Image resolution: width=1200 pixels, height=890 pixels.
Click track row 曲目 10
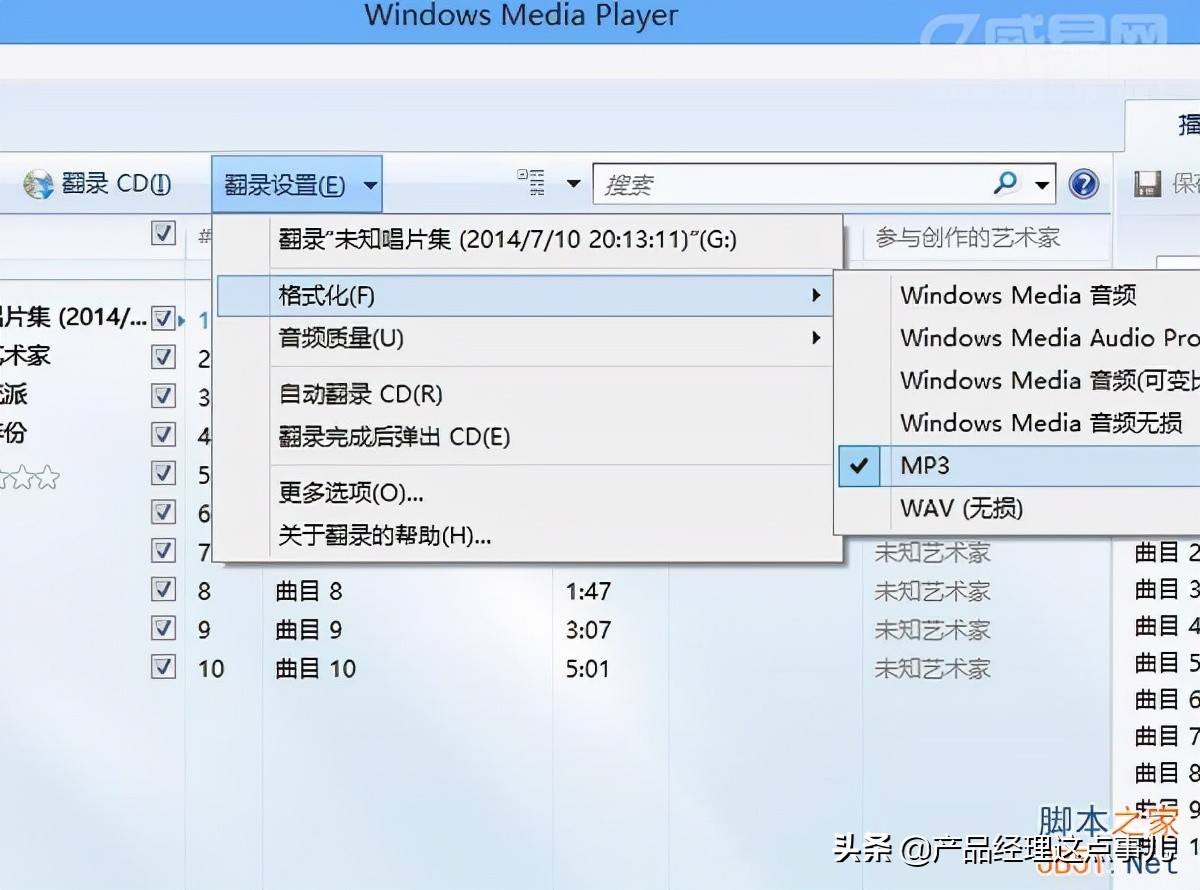[316, 668]
